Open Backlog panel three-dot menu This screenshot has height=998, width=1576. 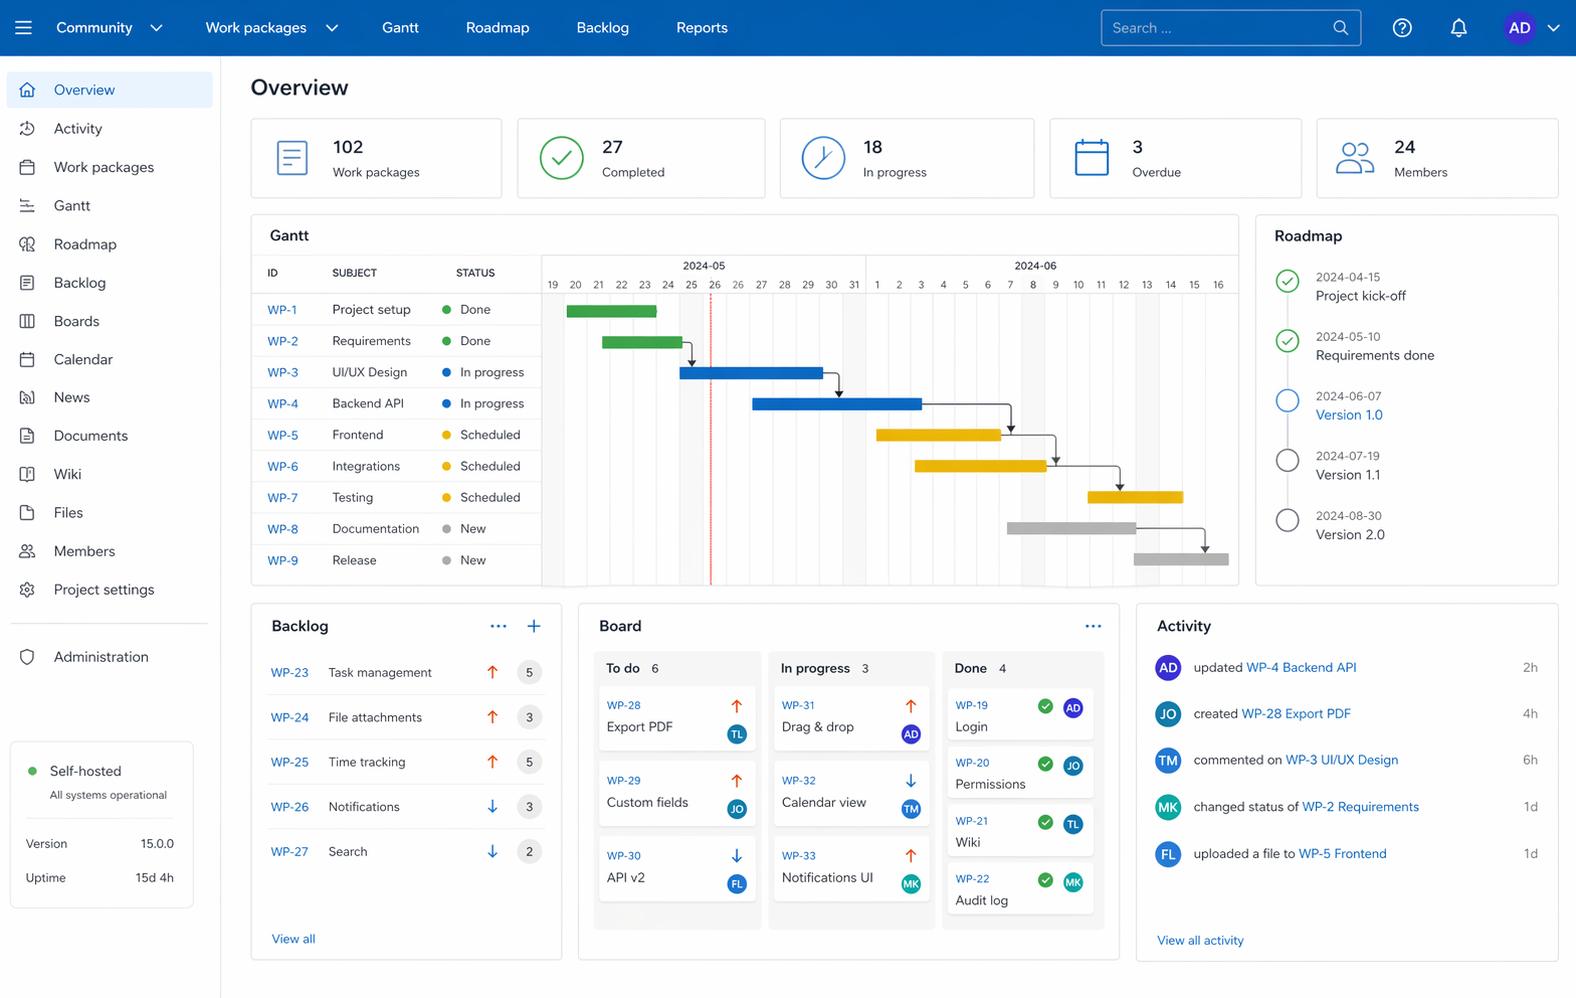click(x=498, y=626)
